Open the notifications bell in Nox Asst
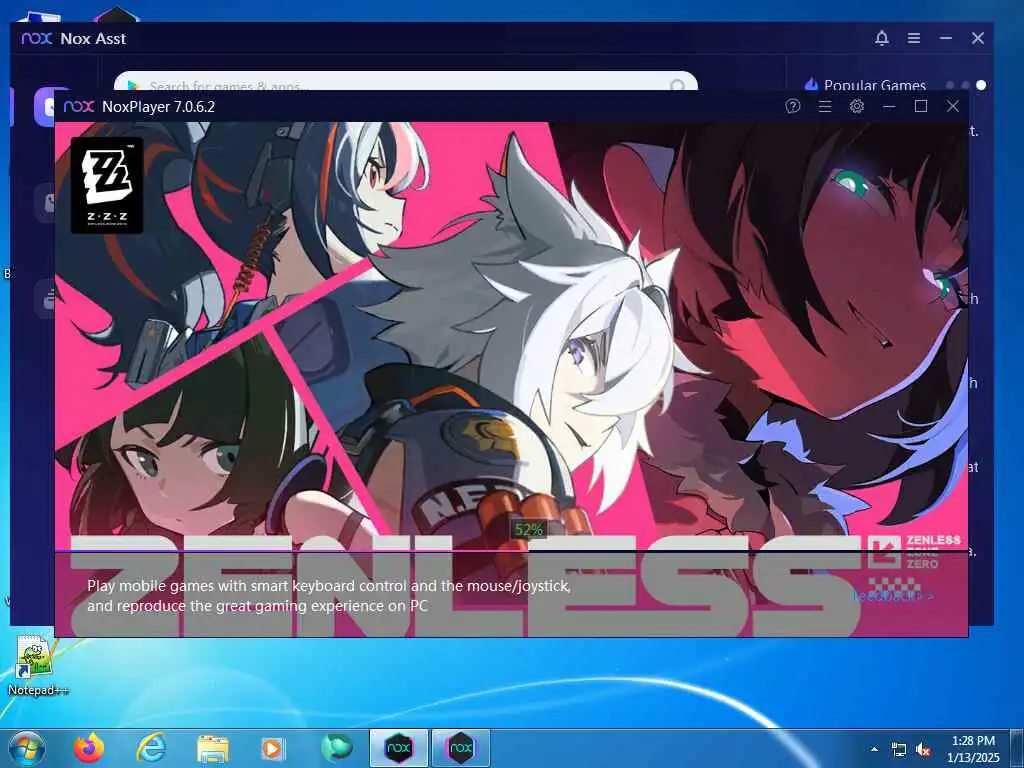The height and width of the screenshot is (768, 1024). 882,38
